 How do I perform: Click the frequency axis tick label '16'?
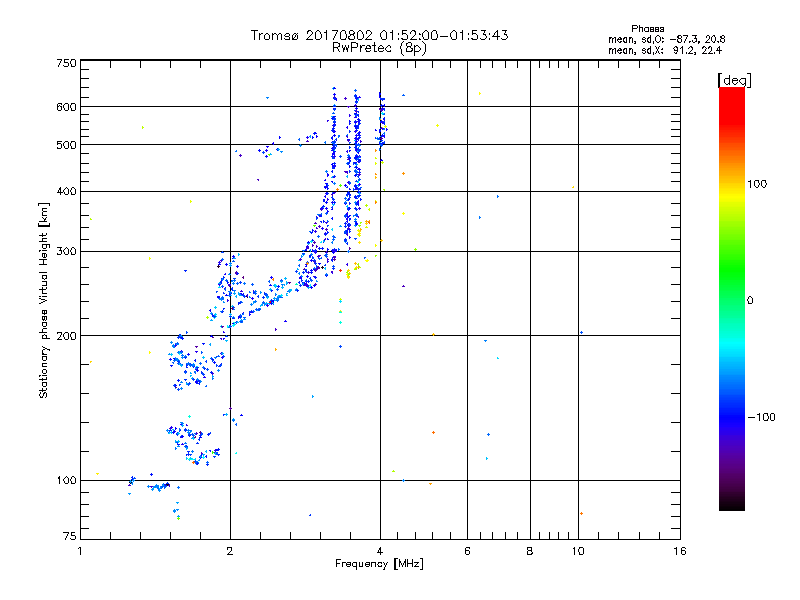(680, 551)
